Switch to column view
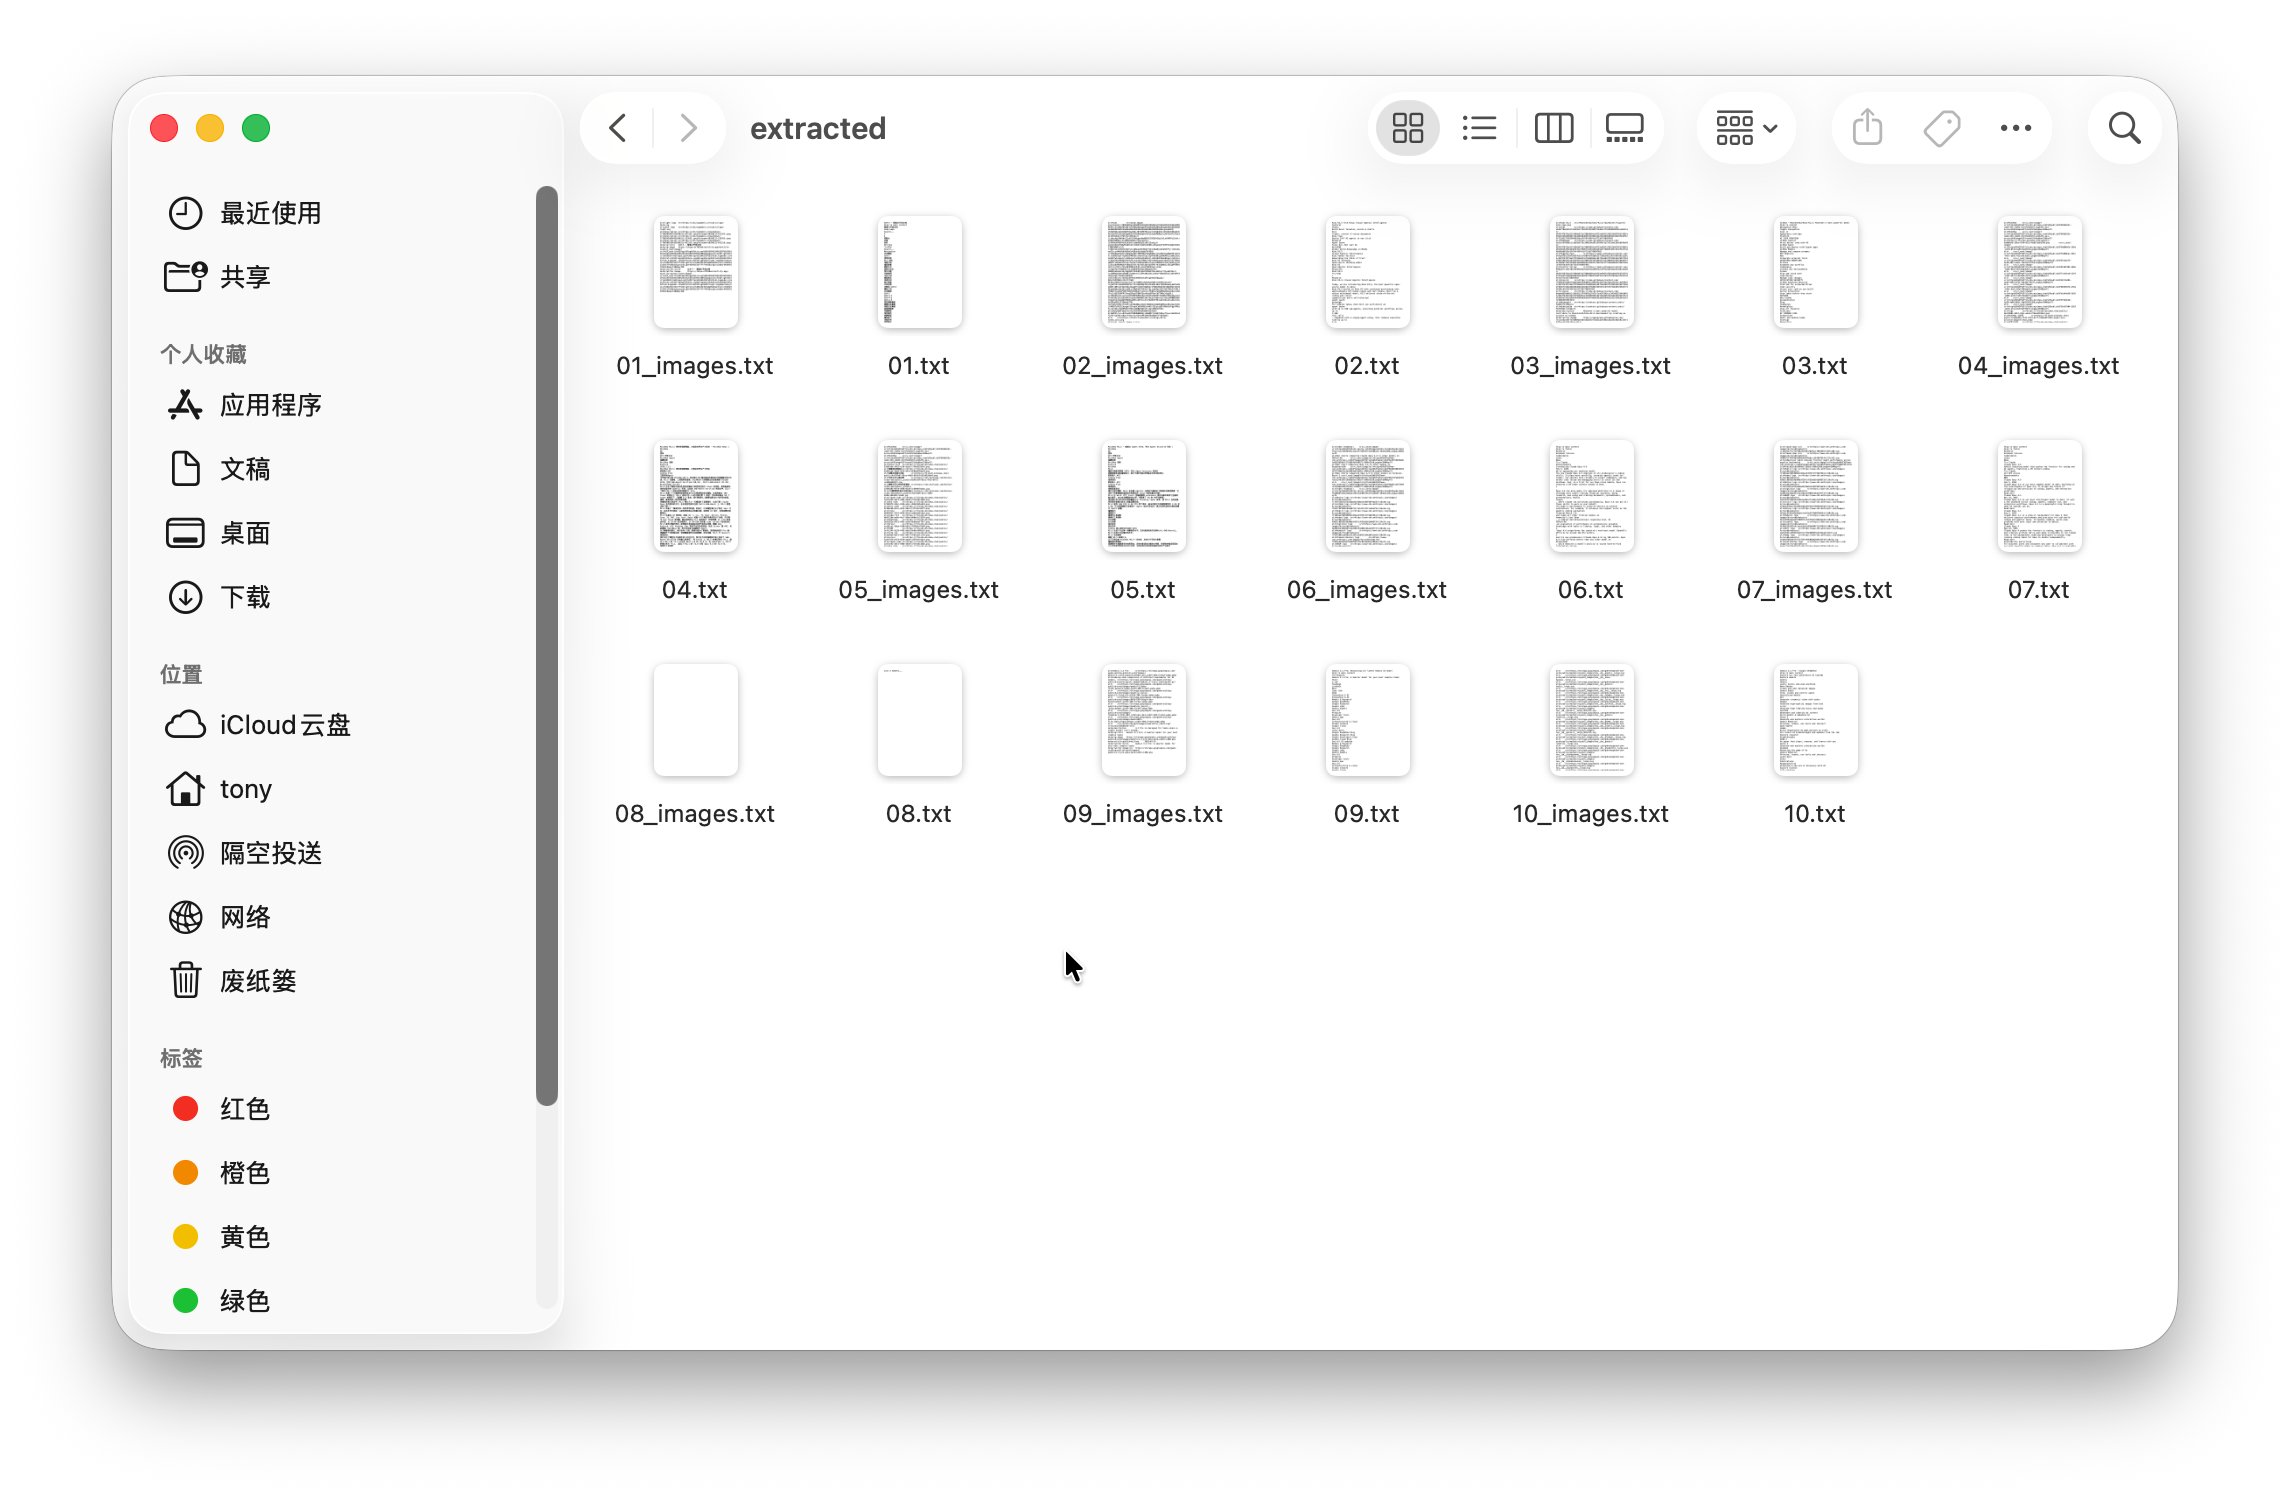Image resolution: width=2290 pixels, height=1498 pixels. point(1553,128)
